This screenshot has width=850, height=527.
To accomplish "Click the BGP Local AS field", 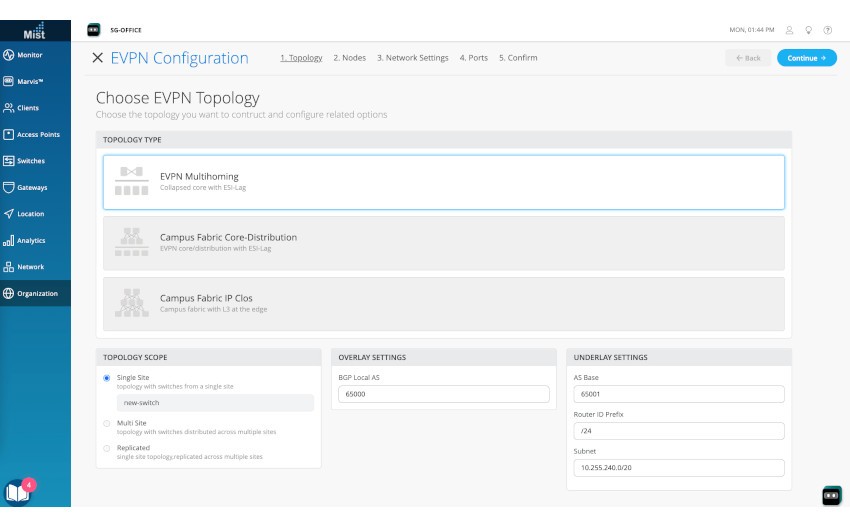I will [442, 395].
